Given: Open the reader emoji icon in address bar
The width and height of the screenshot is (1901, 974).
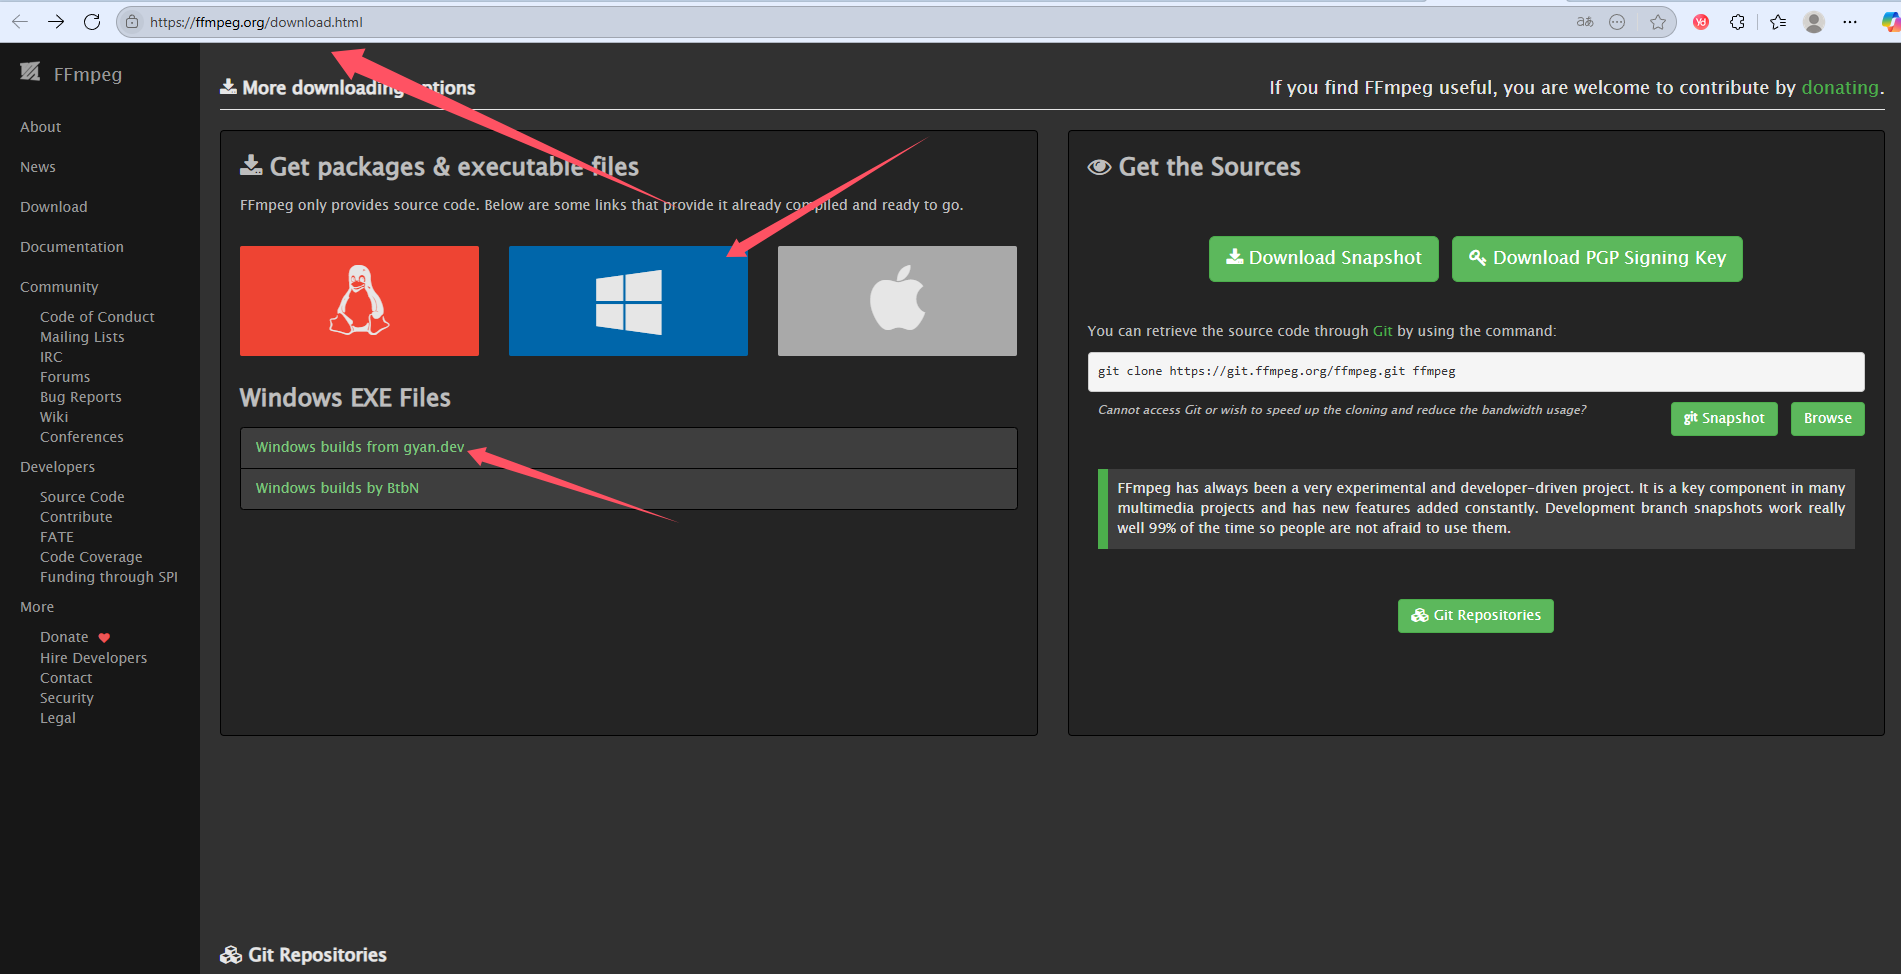Looking at the screenshot, I should click(1617, 22).
